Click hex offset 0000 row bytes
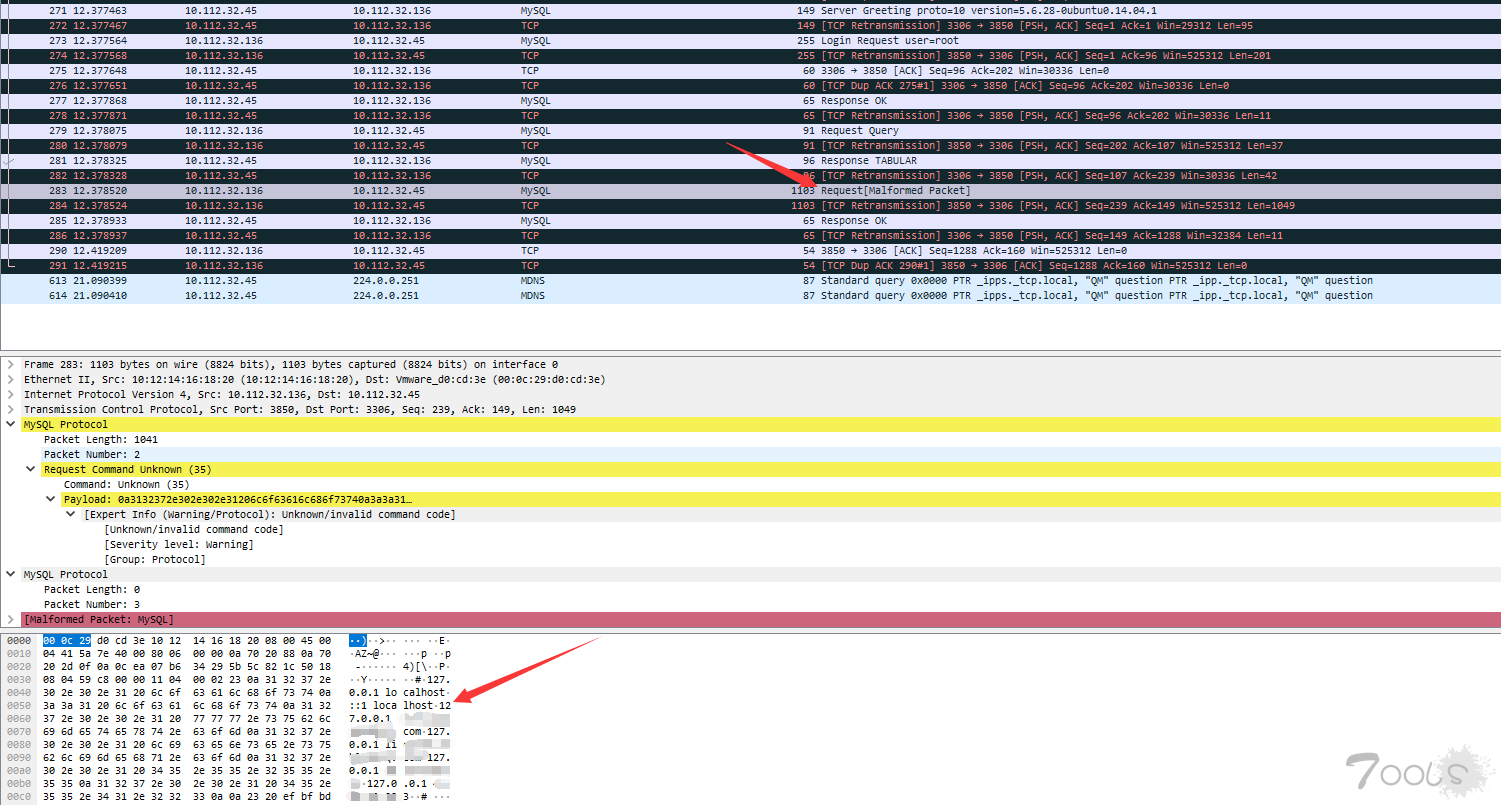Screen dimensions: 1501x805 click(187, 640)
